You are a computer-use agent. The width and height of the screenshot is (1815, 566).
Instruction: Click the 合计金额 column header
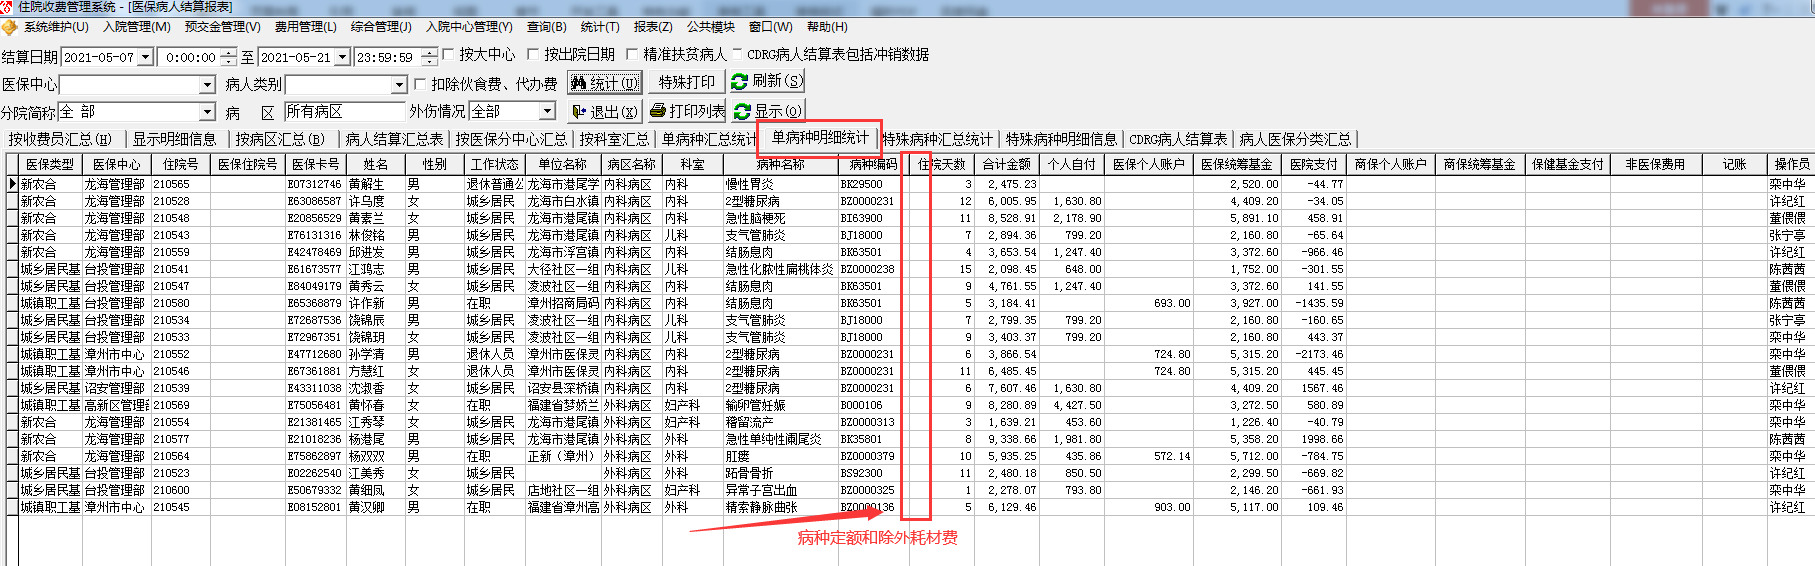point(1006,164)
